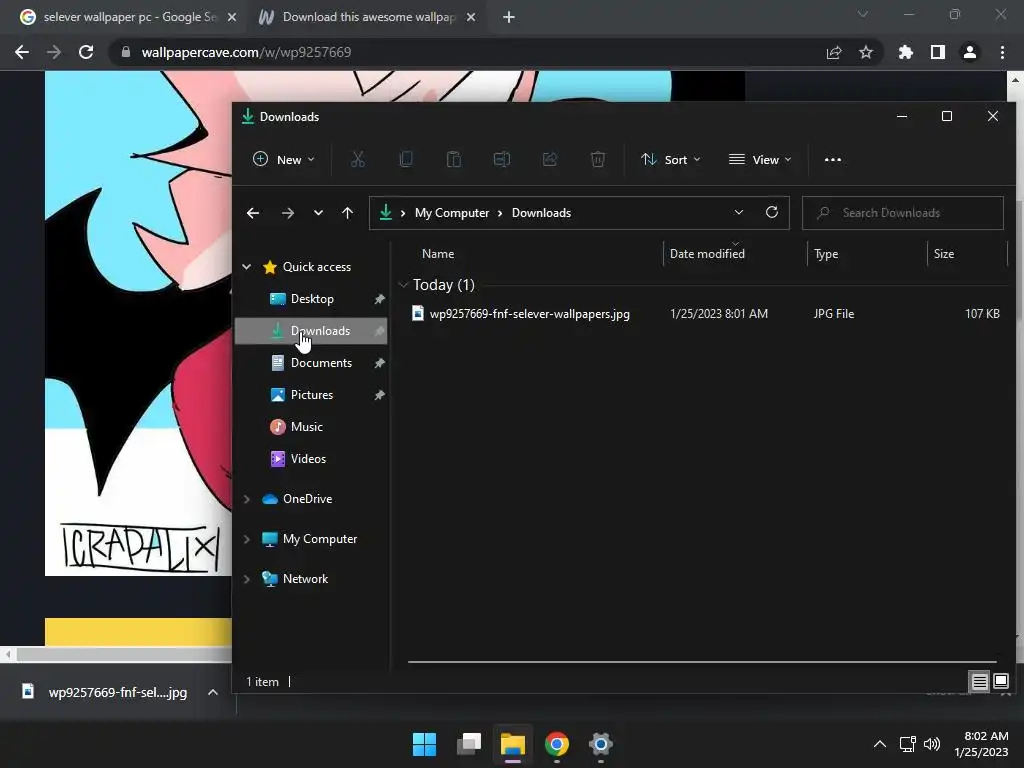Close the Download this awesome wallpaper tab
This screenshot has height=768, width=1024.
click(471, 17)
